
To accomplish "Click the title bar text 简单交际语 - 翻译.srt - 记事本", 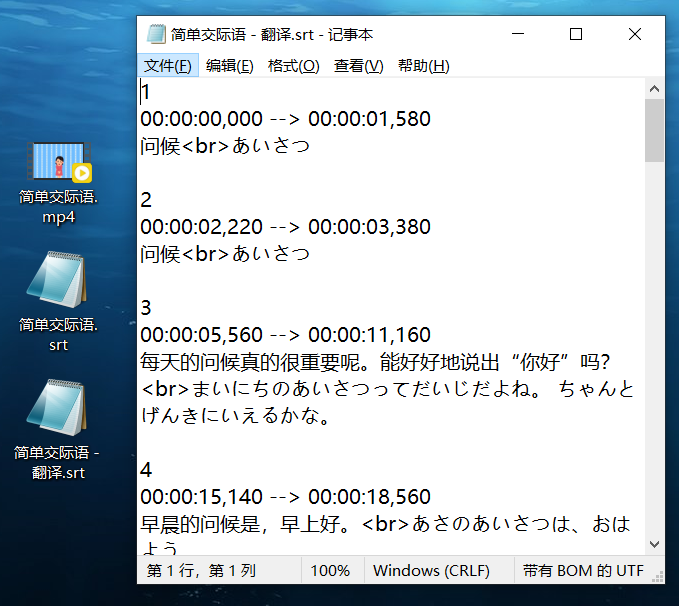I will tap(272, 34).
